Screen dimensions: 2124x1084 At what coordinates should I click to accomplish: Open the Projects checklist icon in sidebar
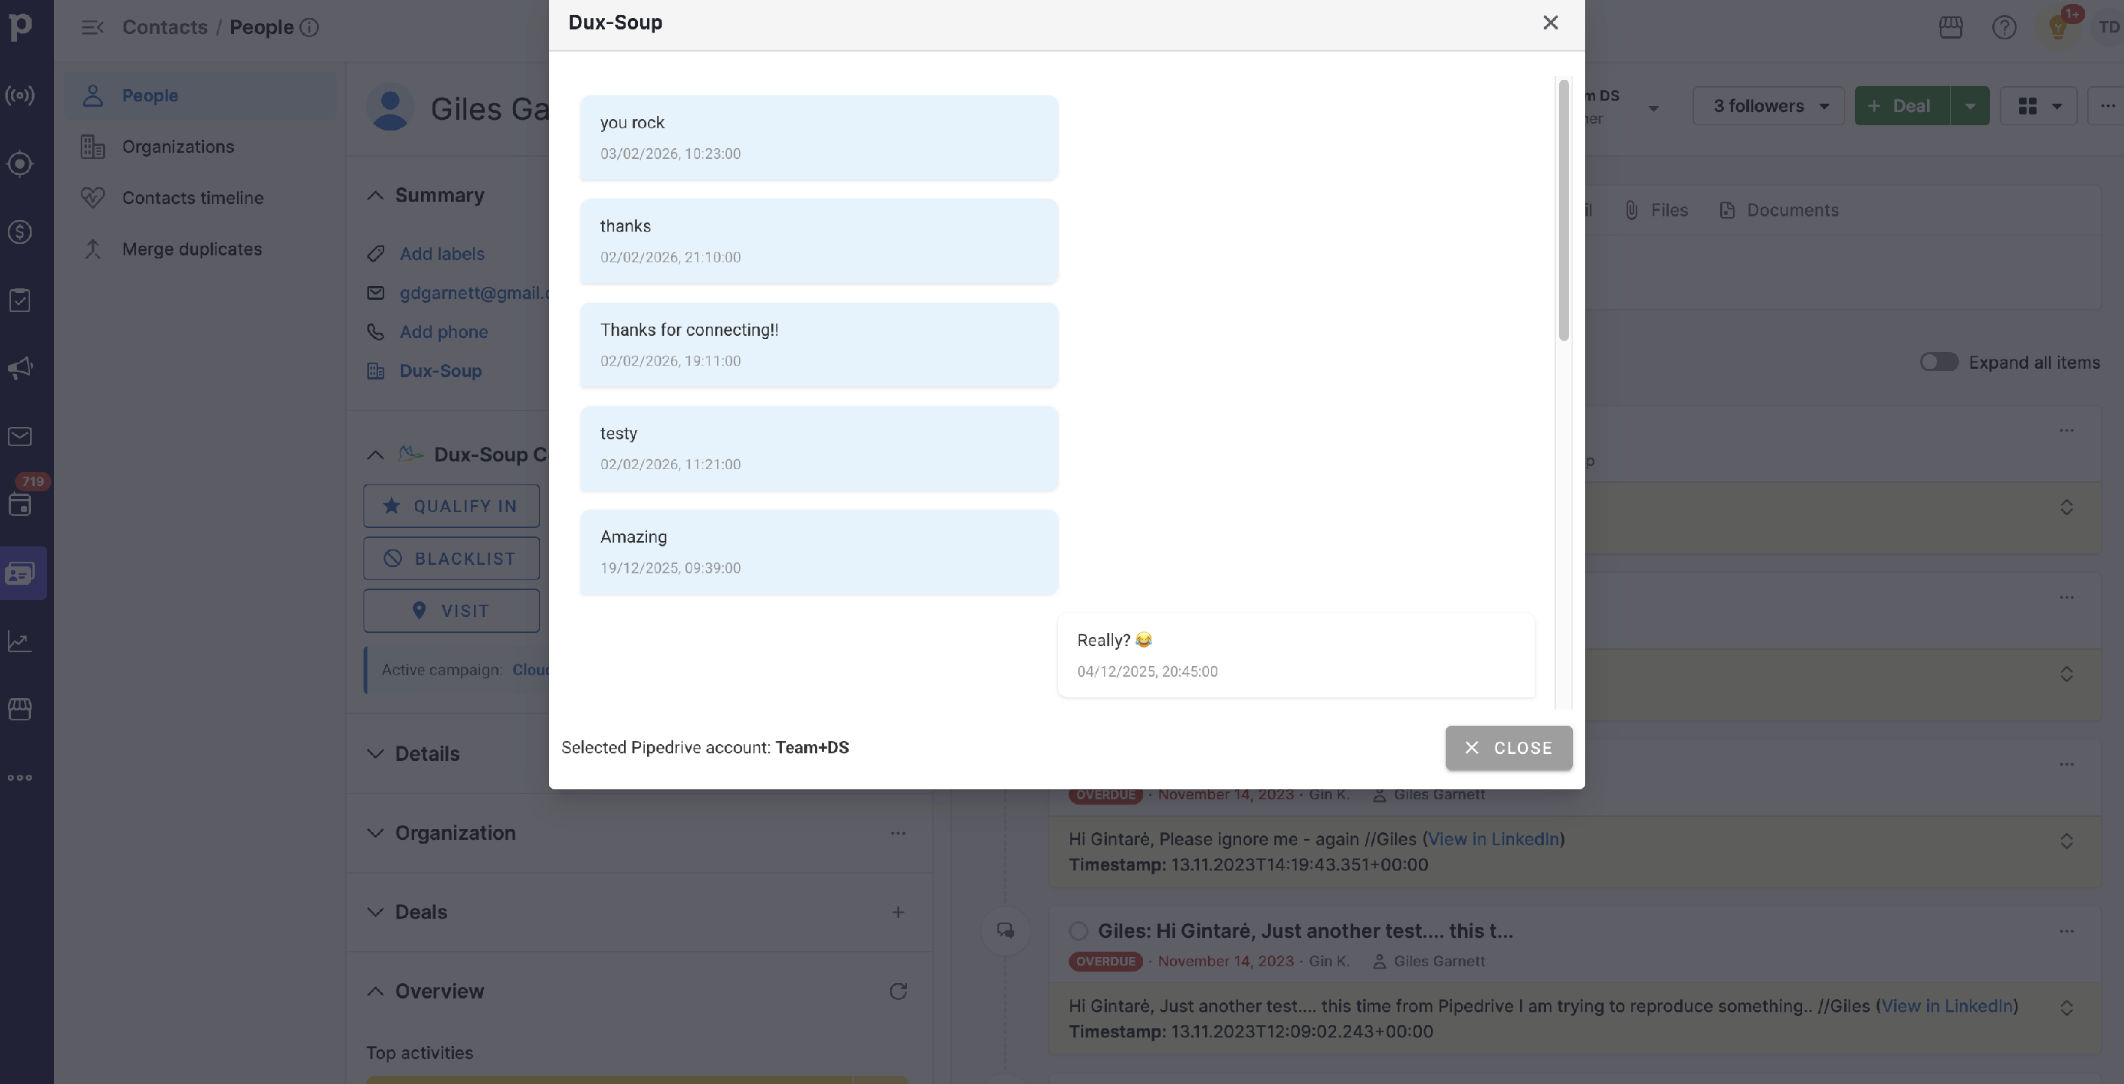coord(20,300)
